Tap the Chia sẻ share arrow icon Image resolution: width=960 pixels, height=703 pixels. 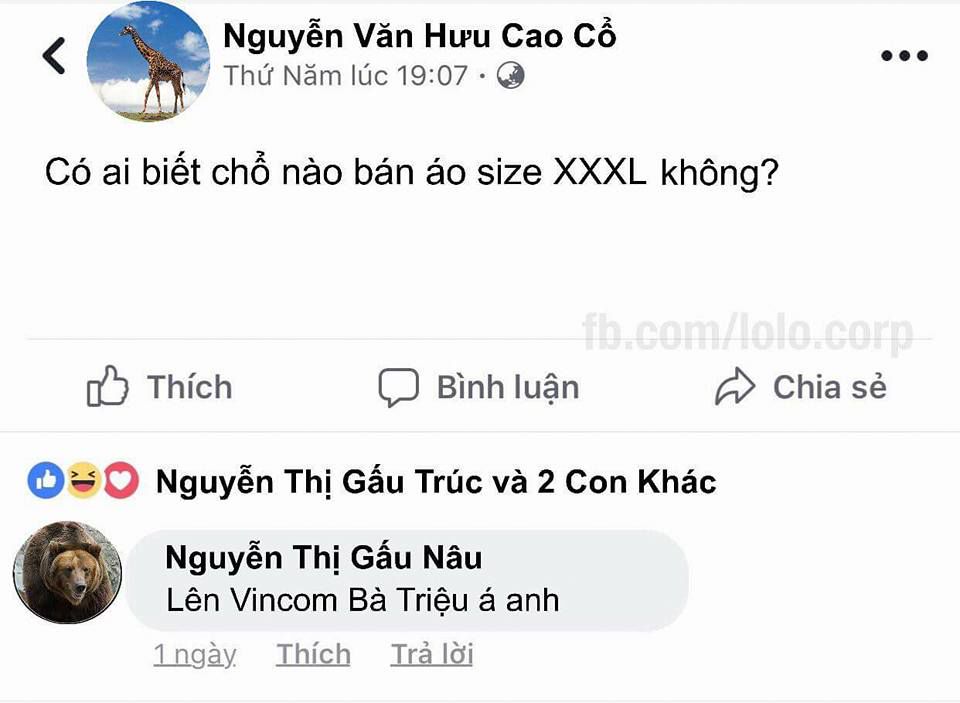click(x=735, y=386)
